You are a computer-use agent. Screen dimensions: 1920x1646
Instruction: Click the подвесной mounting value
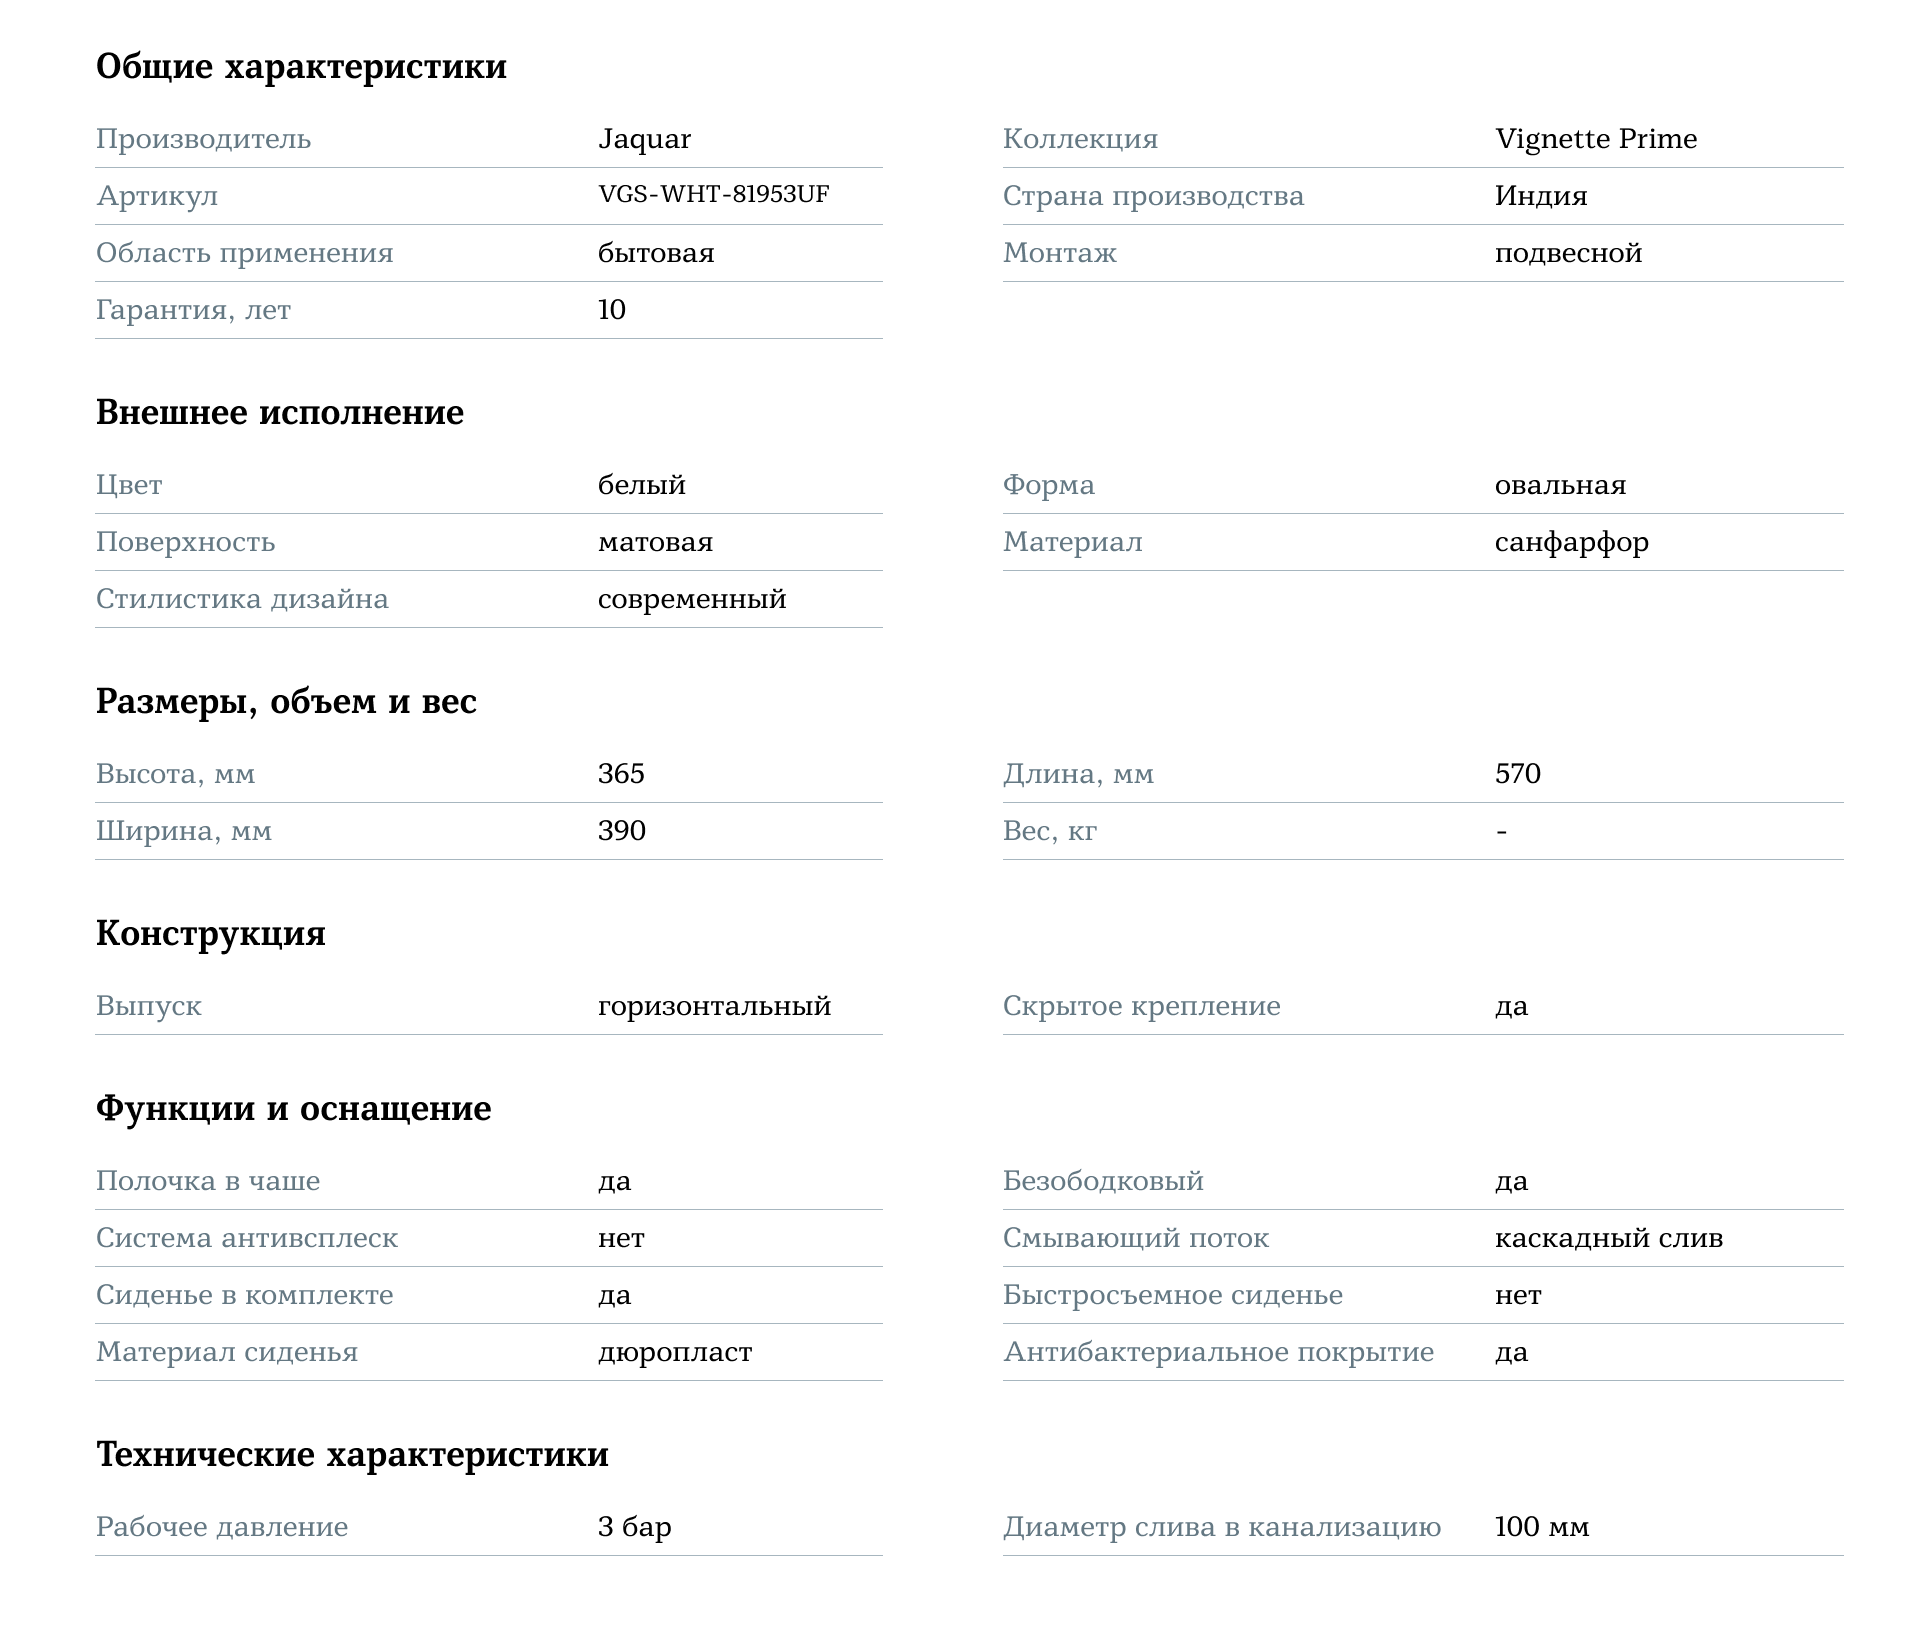pyautogui.click(x=1568, y=253)
